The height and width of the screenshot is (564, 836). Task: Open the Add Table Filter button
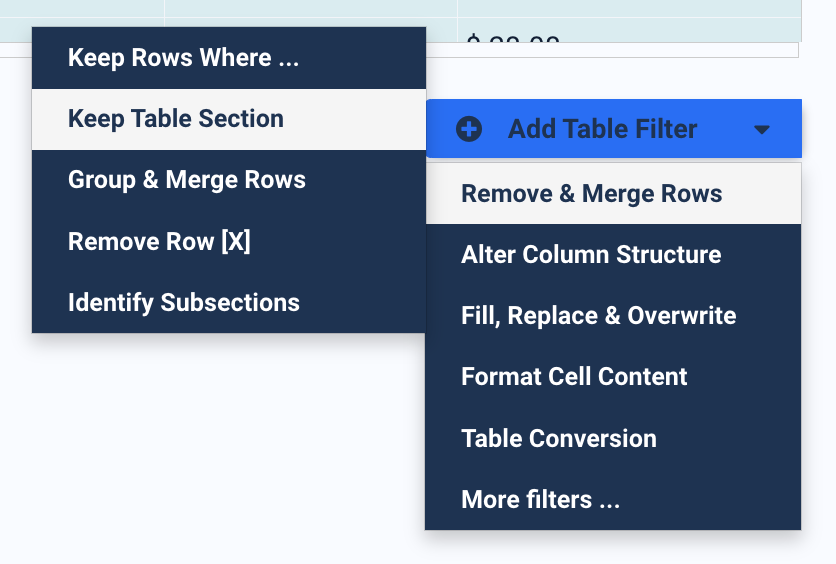pyautogui.click(x=614, y=128)
